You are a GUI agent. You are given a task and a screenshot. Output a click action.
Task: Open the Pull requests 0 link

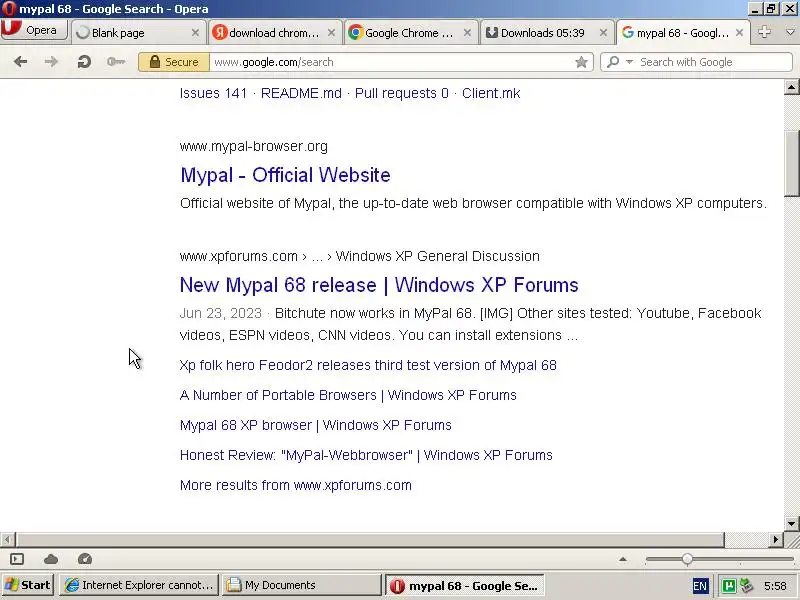[402, 93]
